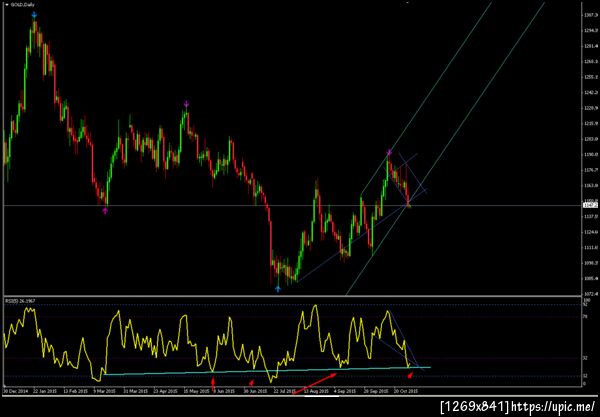The width and height of the screenshot is (600, 417).
Task: Click the highlighted current price tag on axis
Action: tap(590, 205)
